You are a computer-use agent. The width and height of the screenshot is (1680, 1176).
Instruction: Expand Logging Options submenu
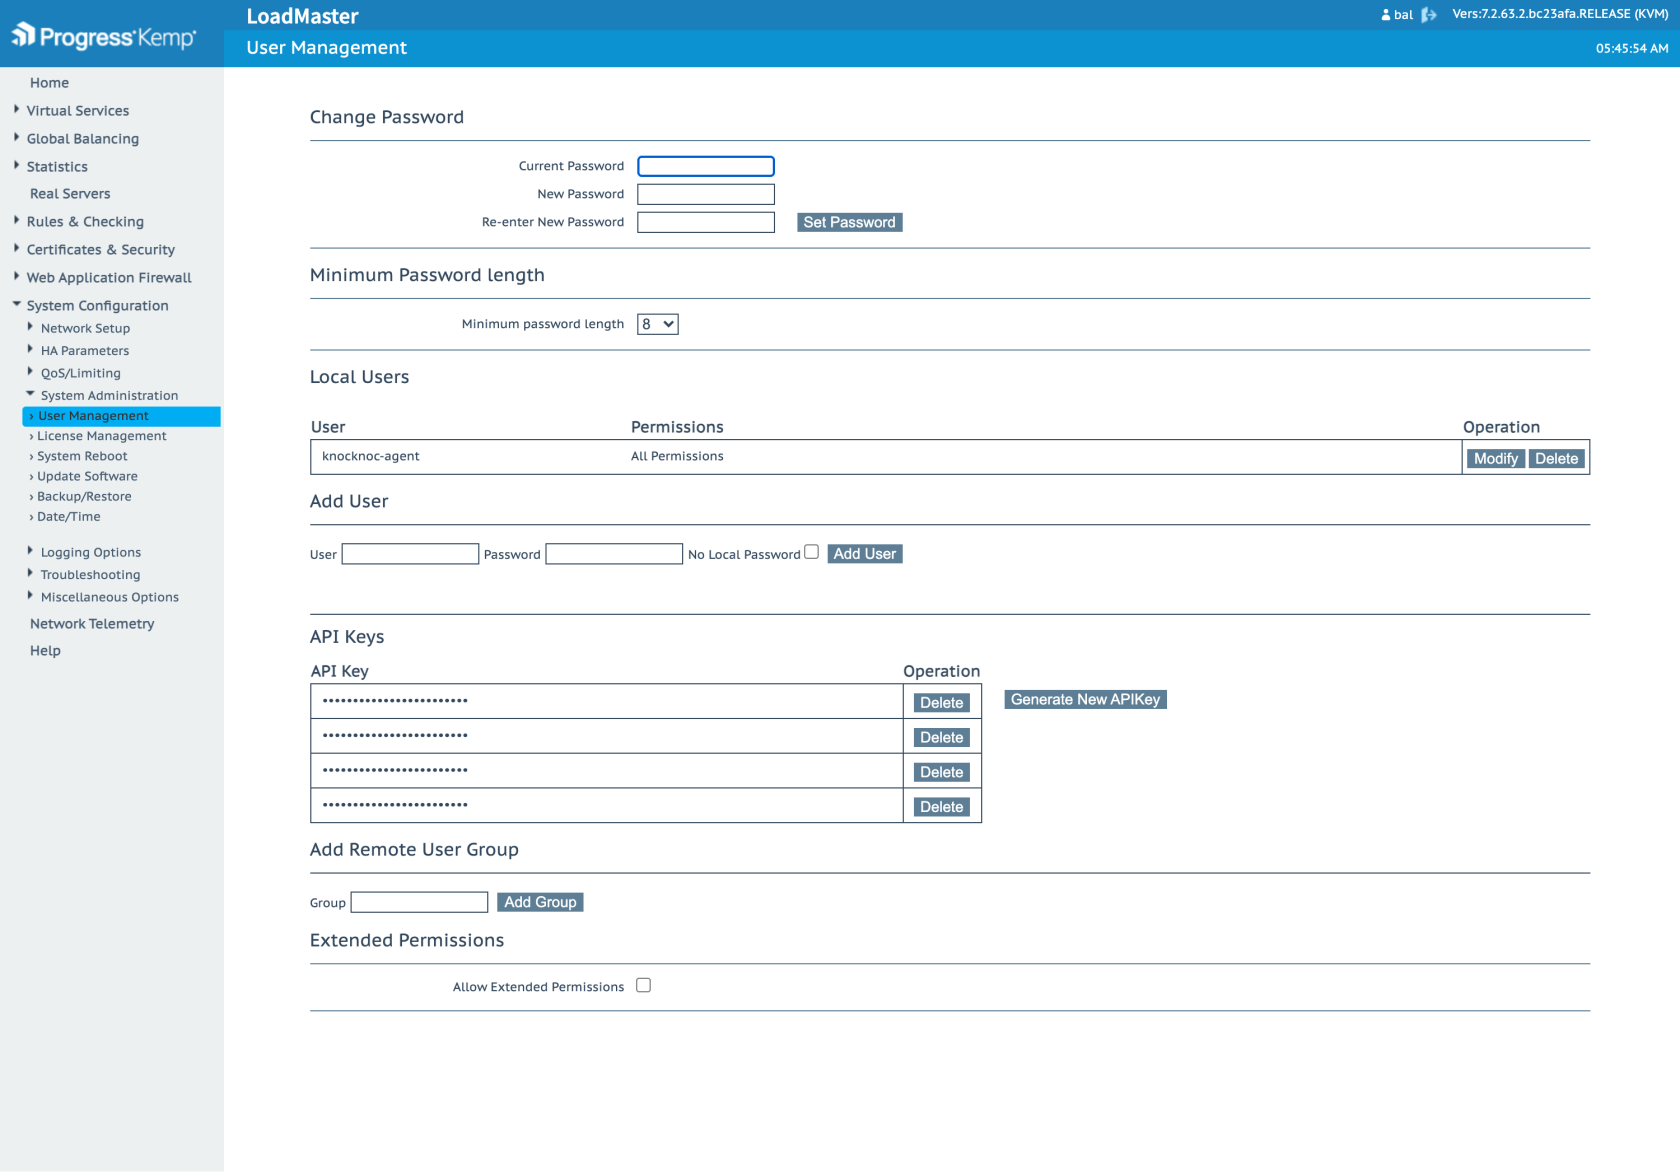(90, 552)
